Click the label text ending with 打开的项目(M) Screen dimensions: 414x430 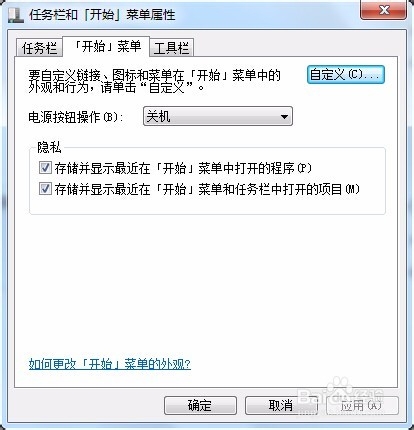click(x=207, y=189)
